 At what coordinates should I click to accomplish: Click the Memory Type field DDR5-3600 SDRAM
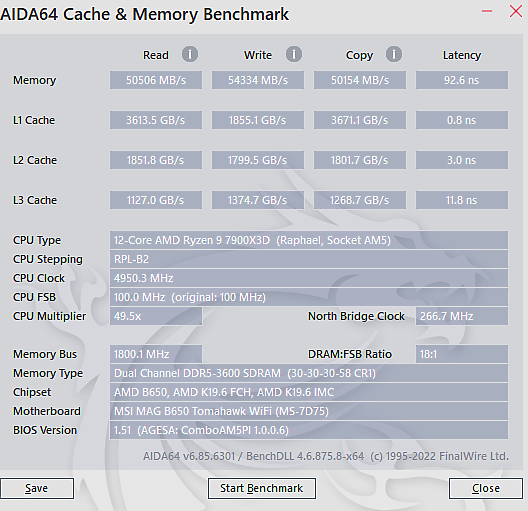click(309, 373)
